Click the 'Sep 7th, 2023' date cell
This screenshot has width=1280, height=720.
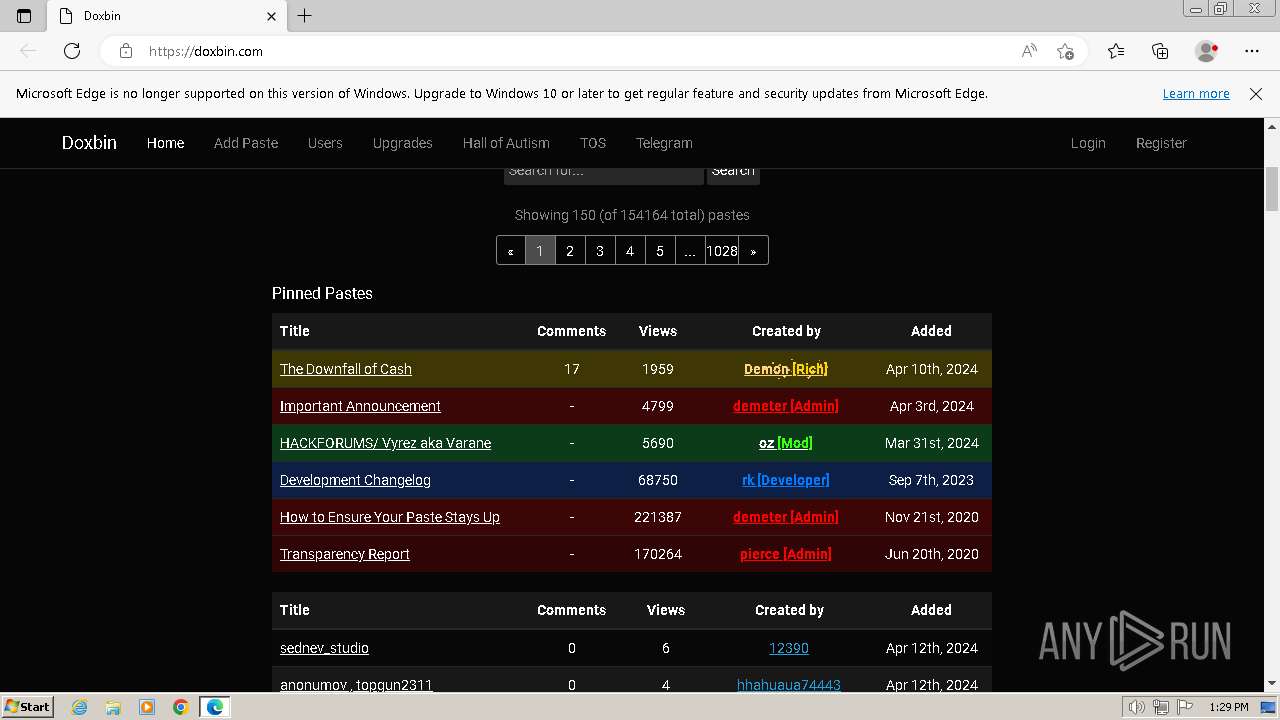931,480
